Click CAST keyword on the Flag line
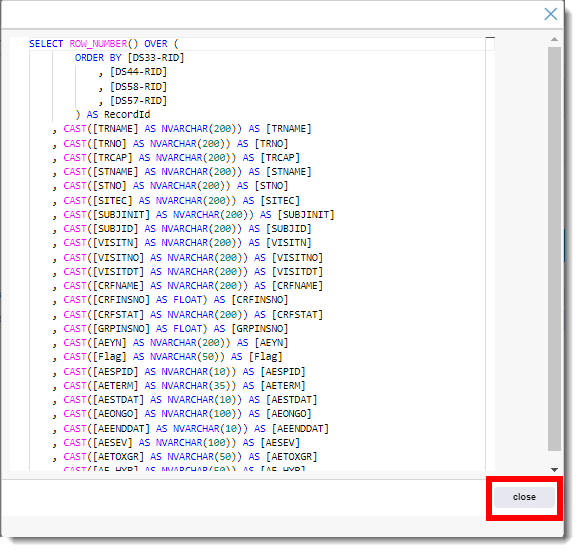Image resolution: width=580 pixels, height=552 pixels. (x=75, y=357)
